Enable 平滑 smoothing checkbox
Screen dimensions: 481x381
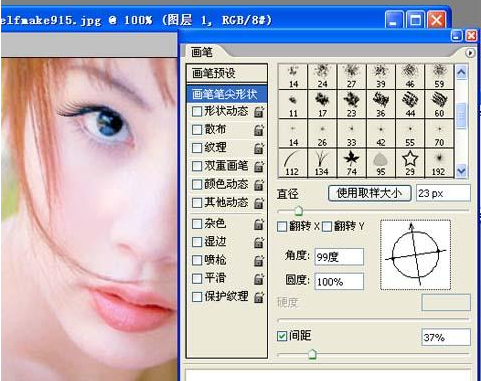(x=197, y=278)
